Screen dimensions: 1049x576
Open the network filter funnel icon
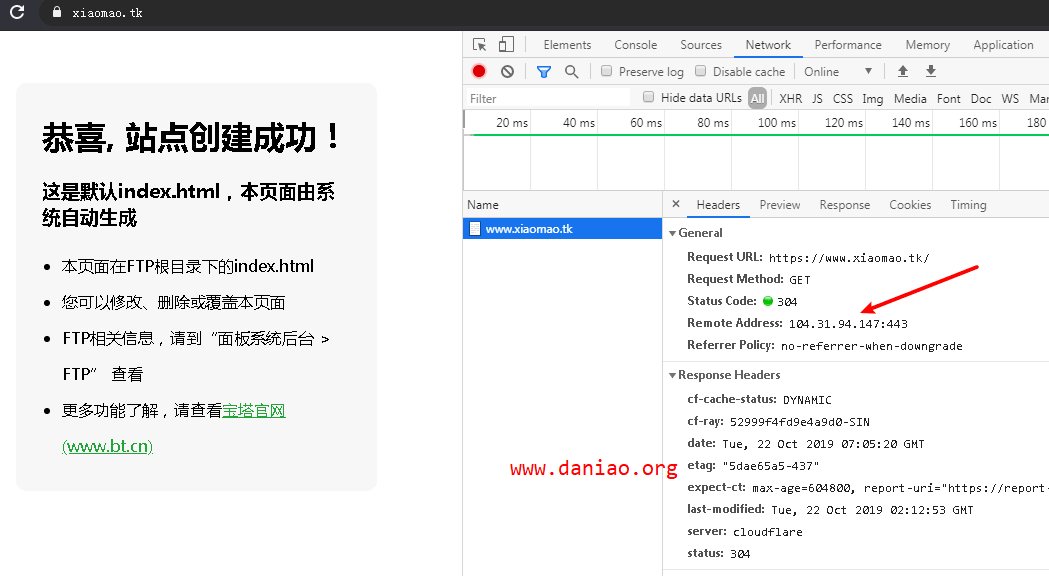coord(543,71)
